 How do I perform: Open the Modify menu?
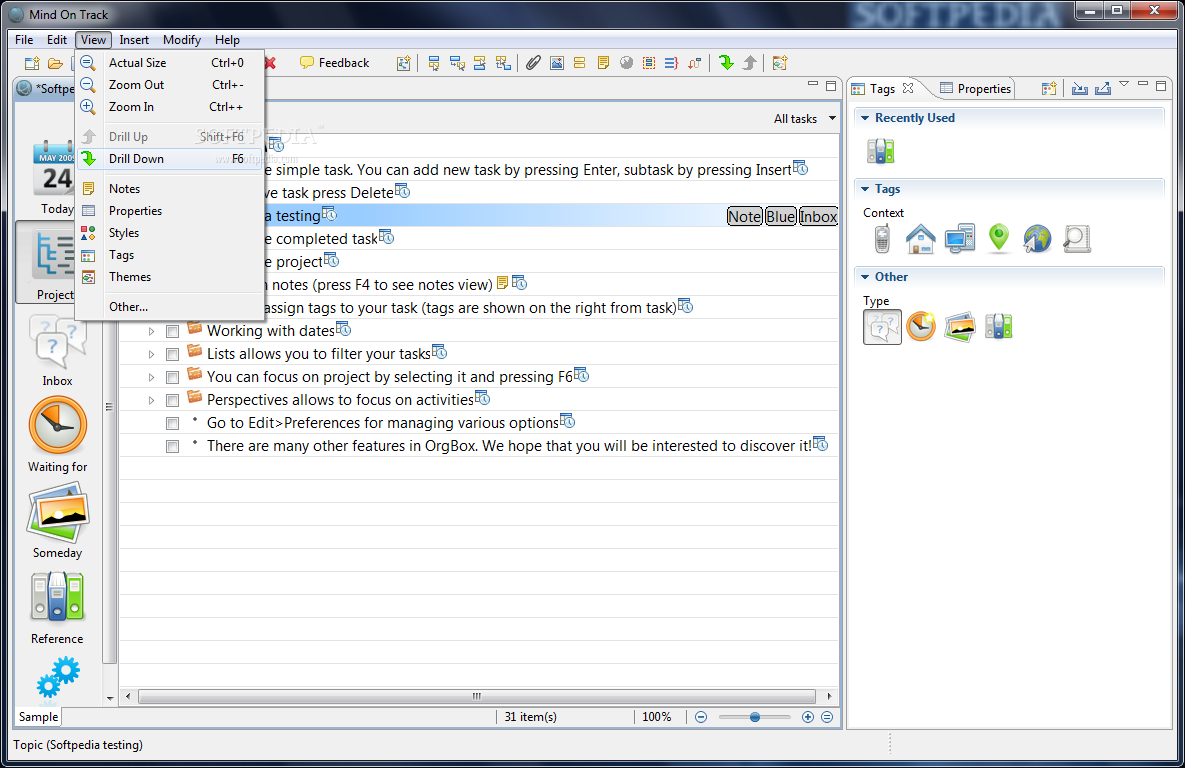tap(181, 40)
